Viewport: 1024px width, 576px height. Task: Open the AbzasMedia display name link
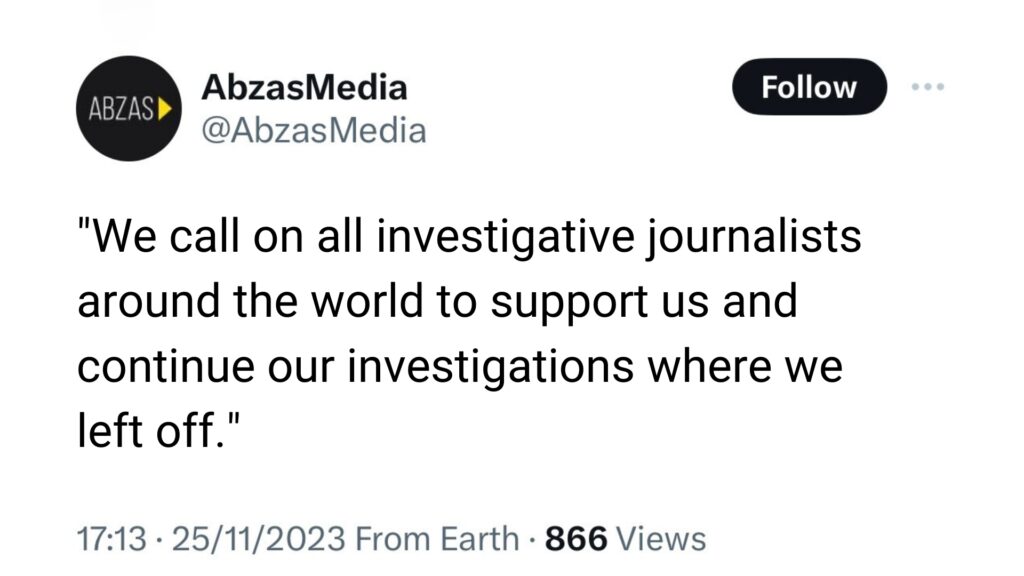pos(304,87)
